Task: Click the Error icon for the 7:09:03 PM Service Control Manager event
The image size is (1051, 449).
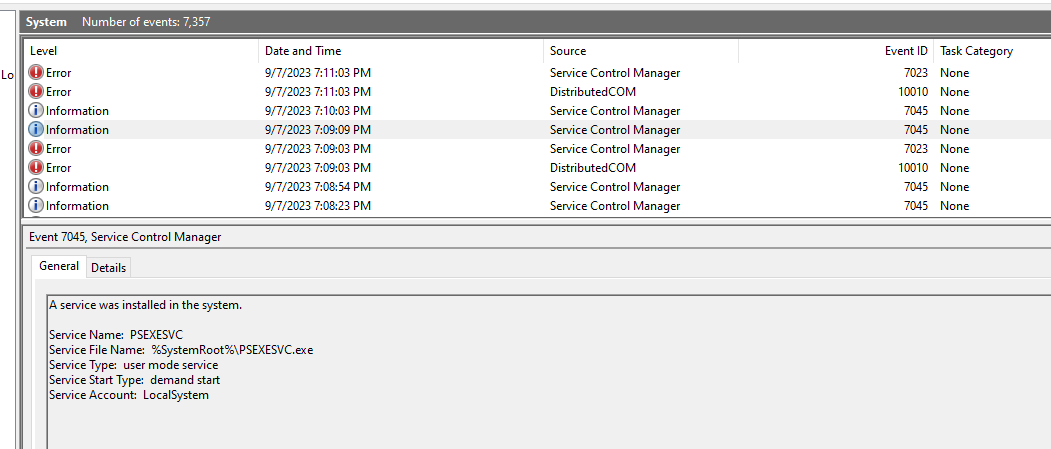Action: [x=36, y=149]
